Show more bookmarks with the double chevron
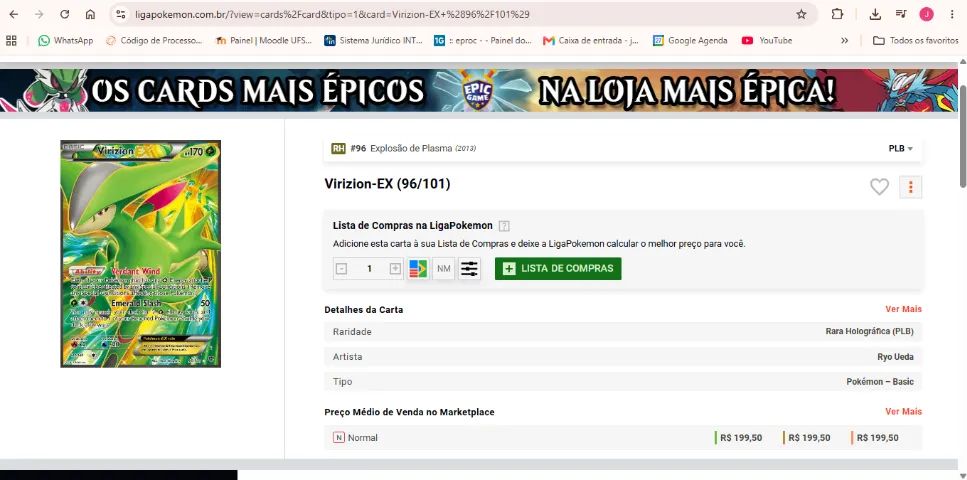Viewport: 967px width, 480px height. pos(844,40)
